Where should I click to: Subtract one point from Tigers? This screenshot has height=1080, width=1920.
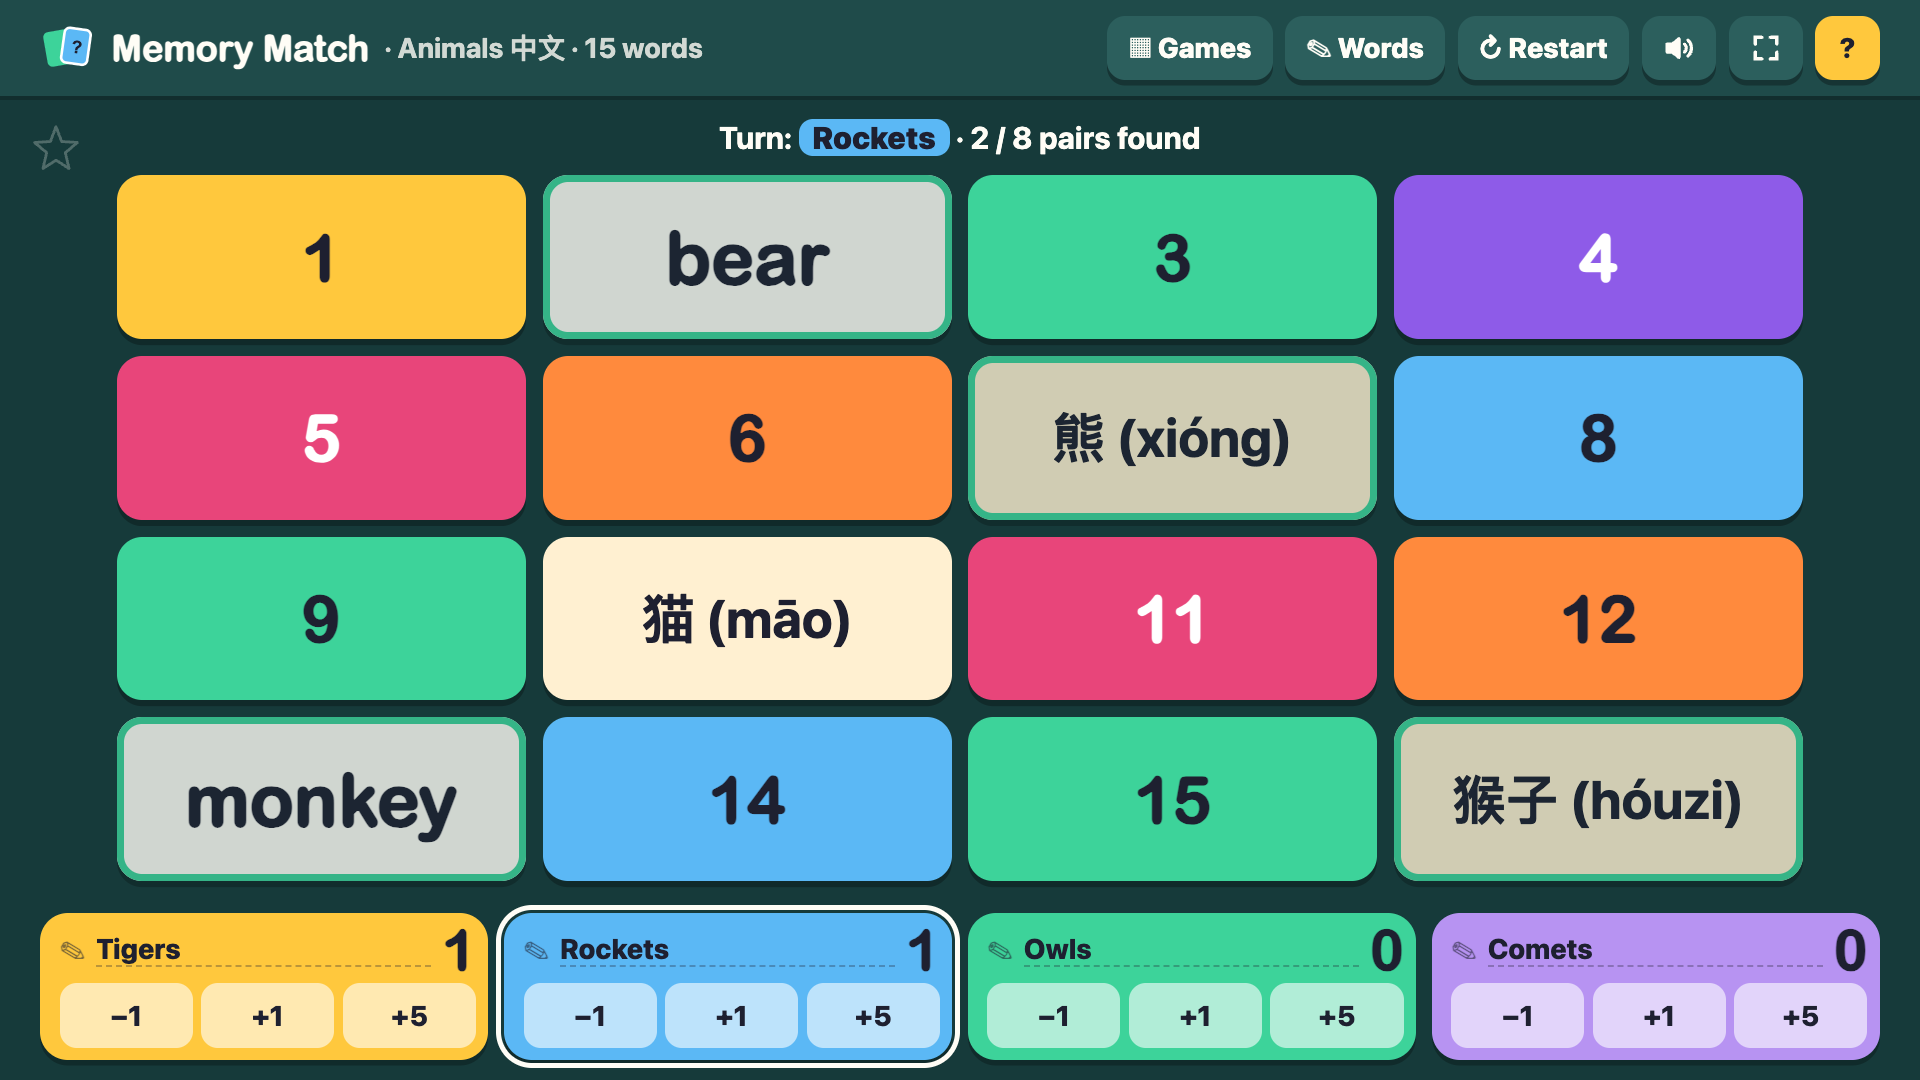(x=126, y=1016)
